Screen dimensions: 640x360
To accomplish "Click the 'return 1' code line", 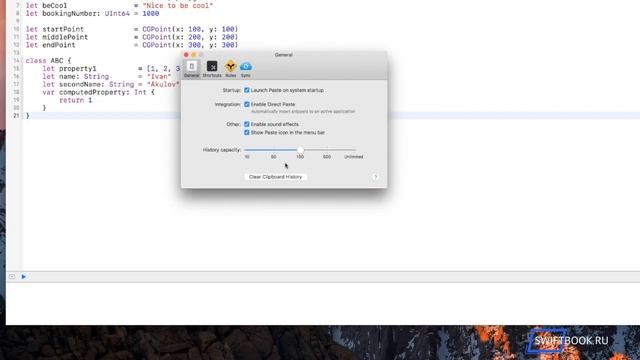I will (x=76, y=100).
